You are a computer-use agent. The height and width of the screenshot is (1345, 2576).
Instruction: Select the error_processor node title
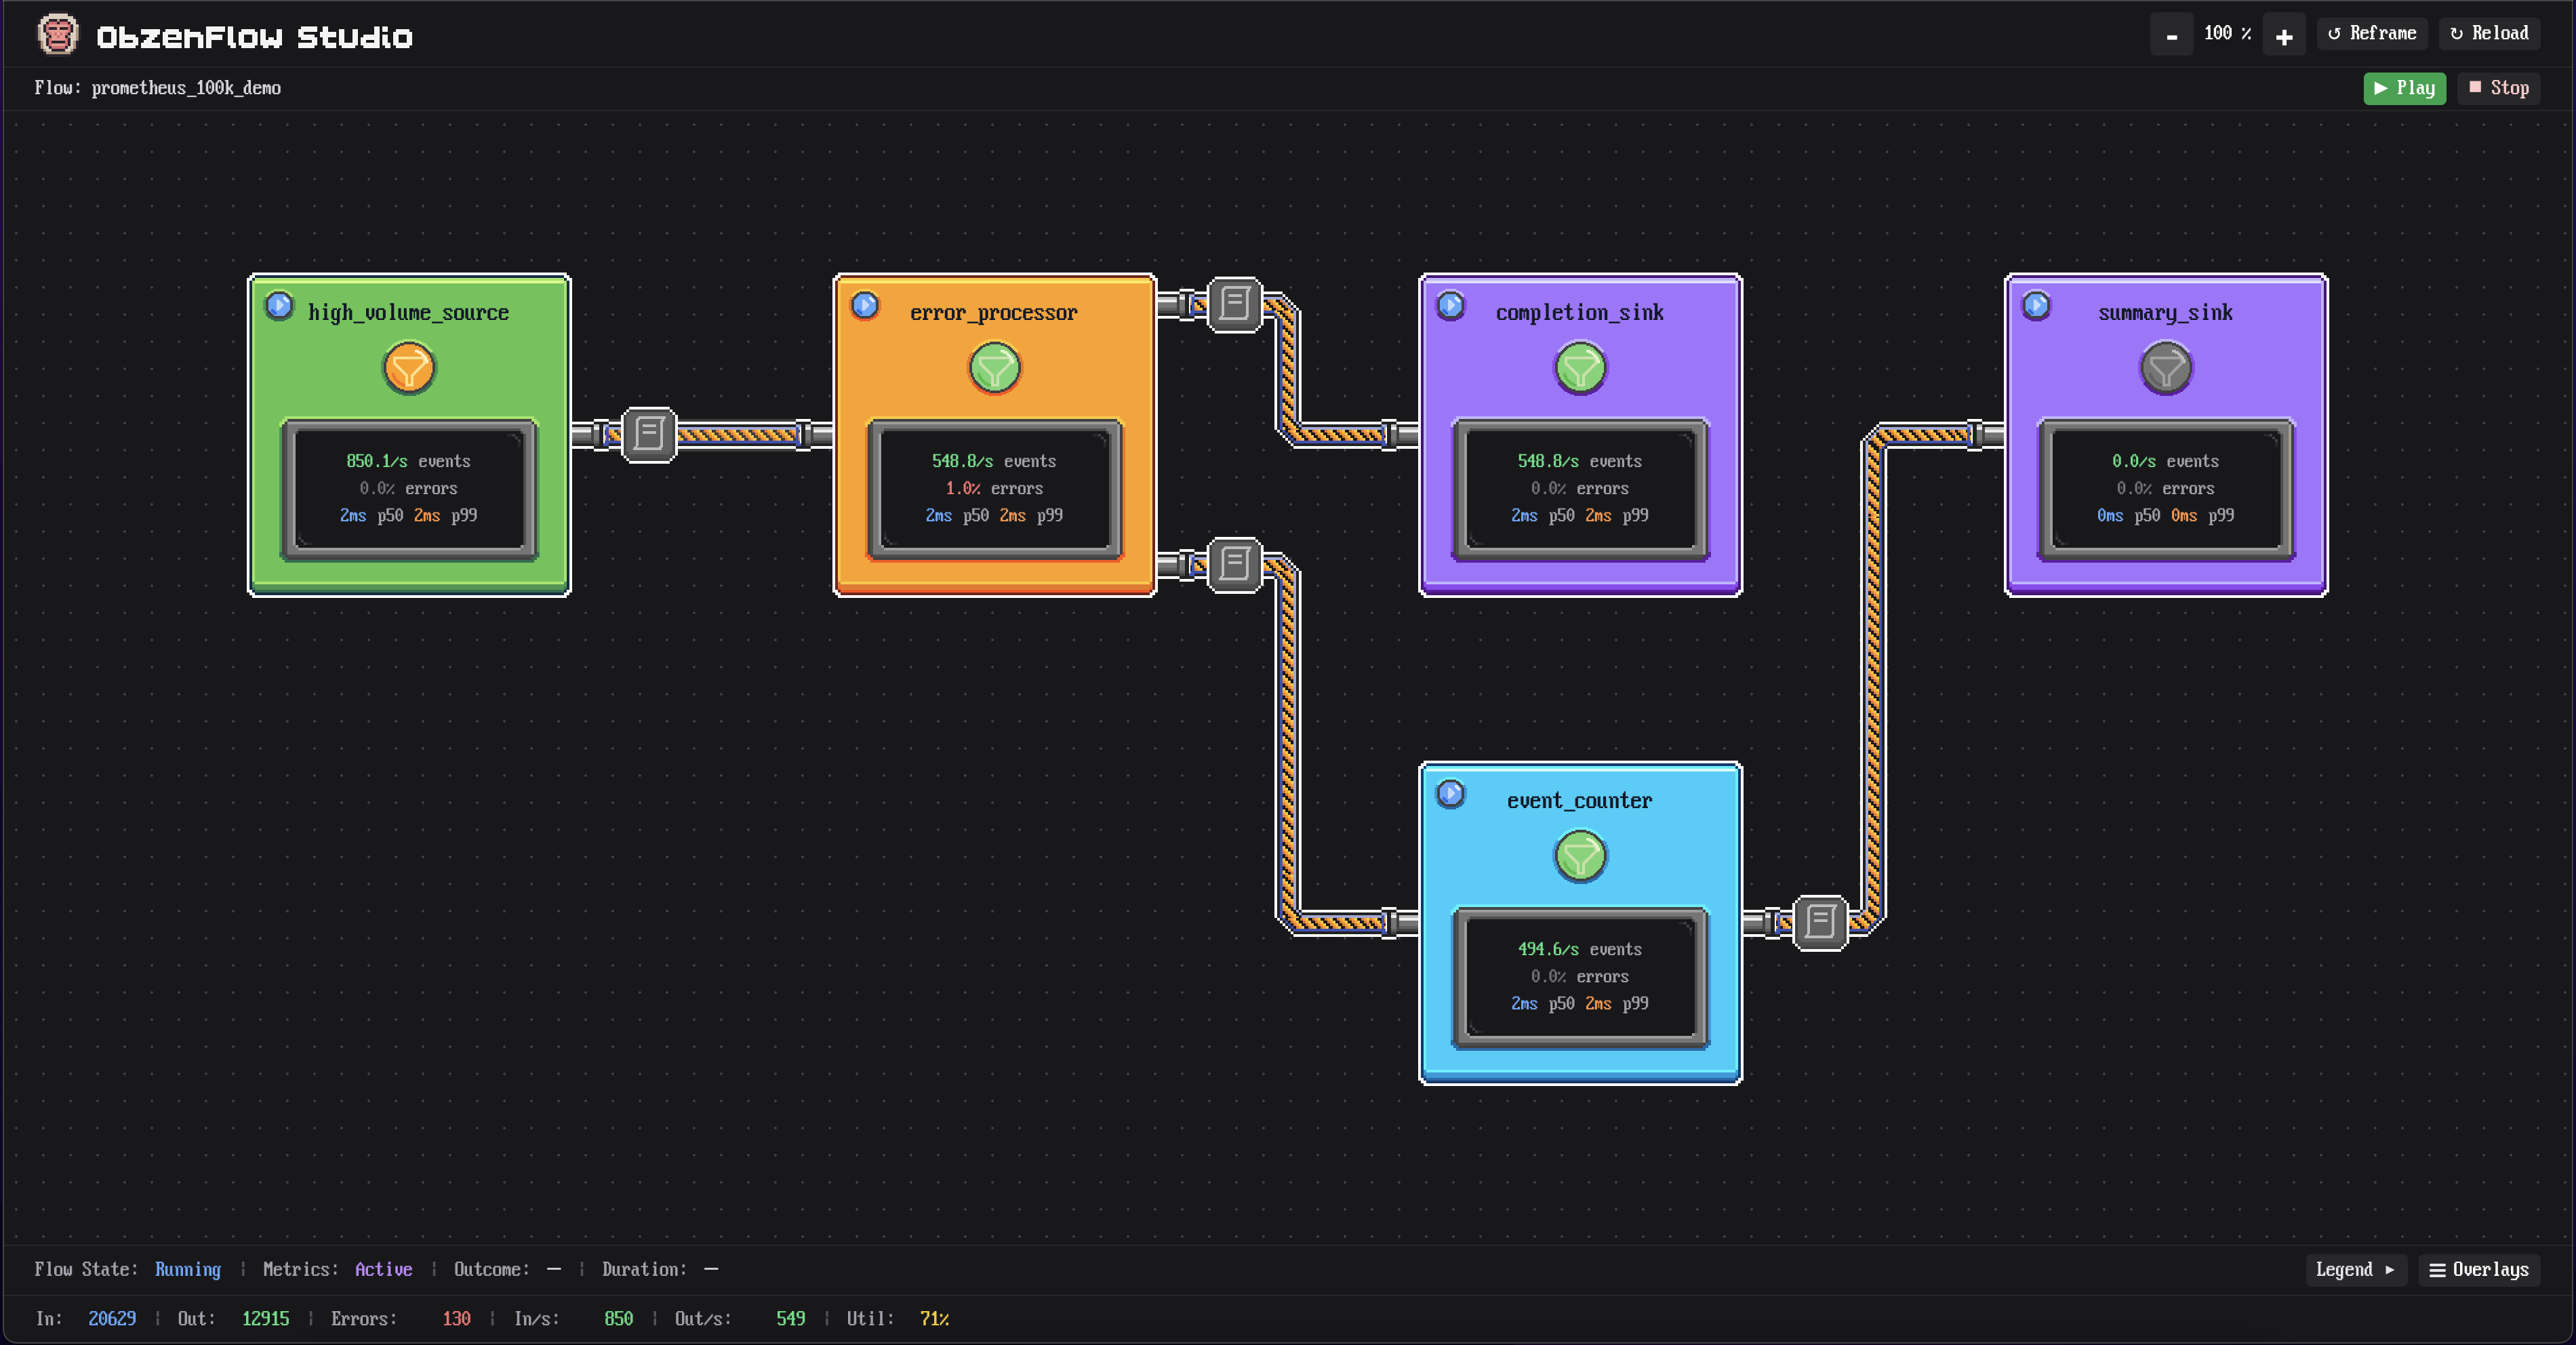(x=994, y=312)
